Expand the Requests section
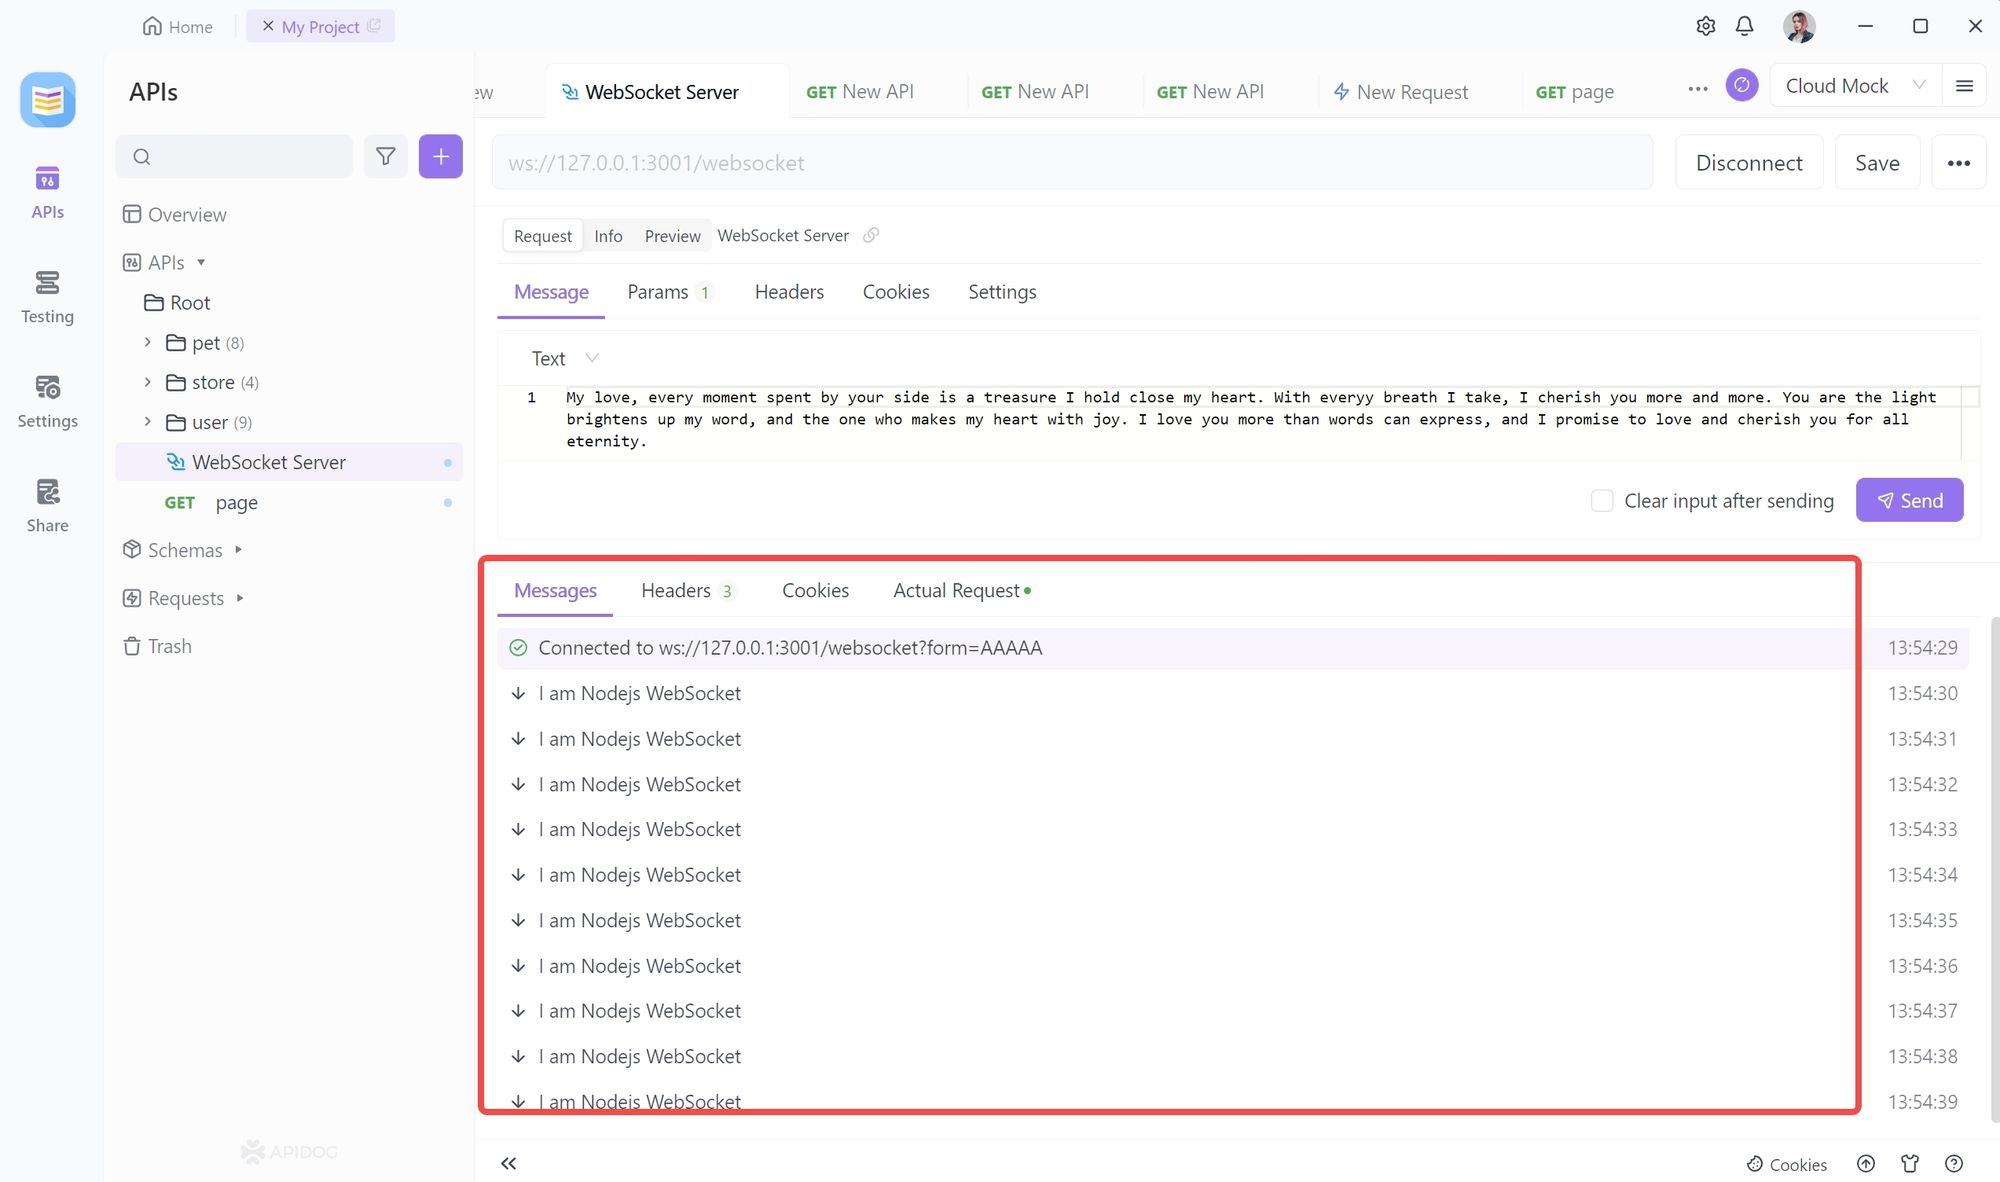2000x1182 pixels. [240, 598]
